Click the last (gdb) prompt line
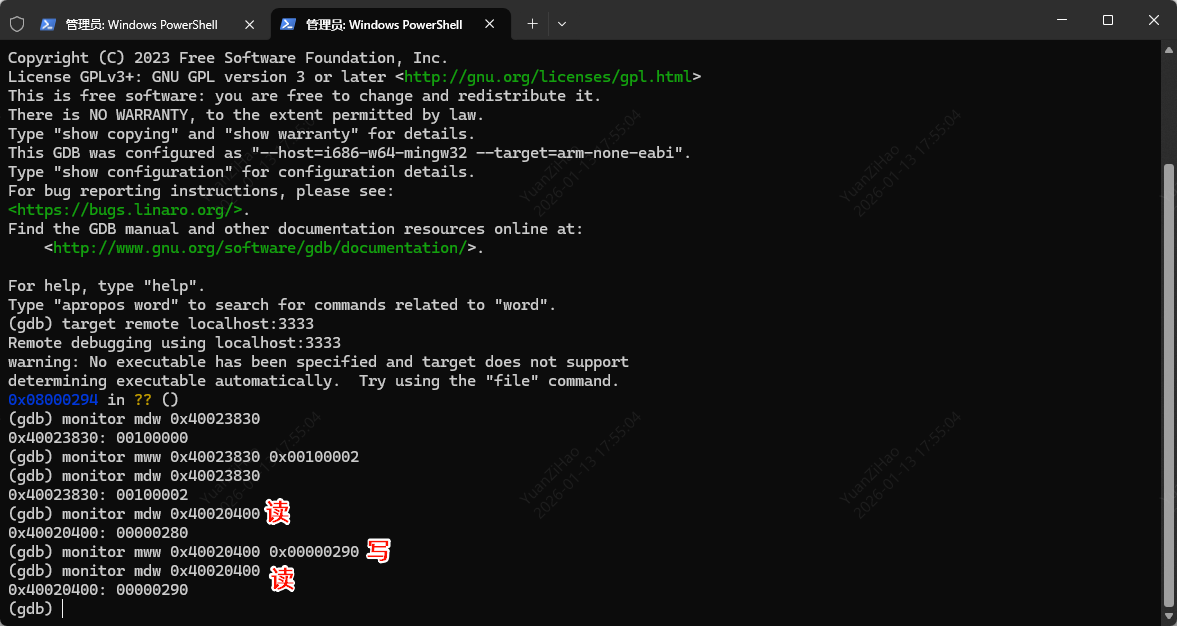The height and width of the screenshot is (626, 1177). pos(32,608)
